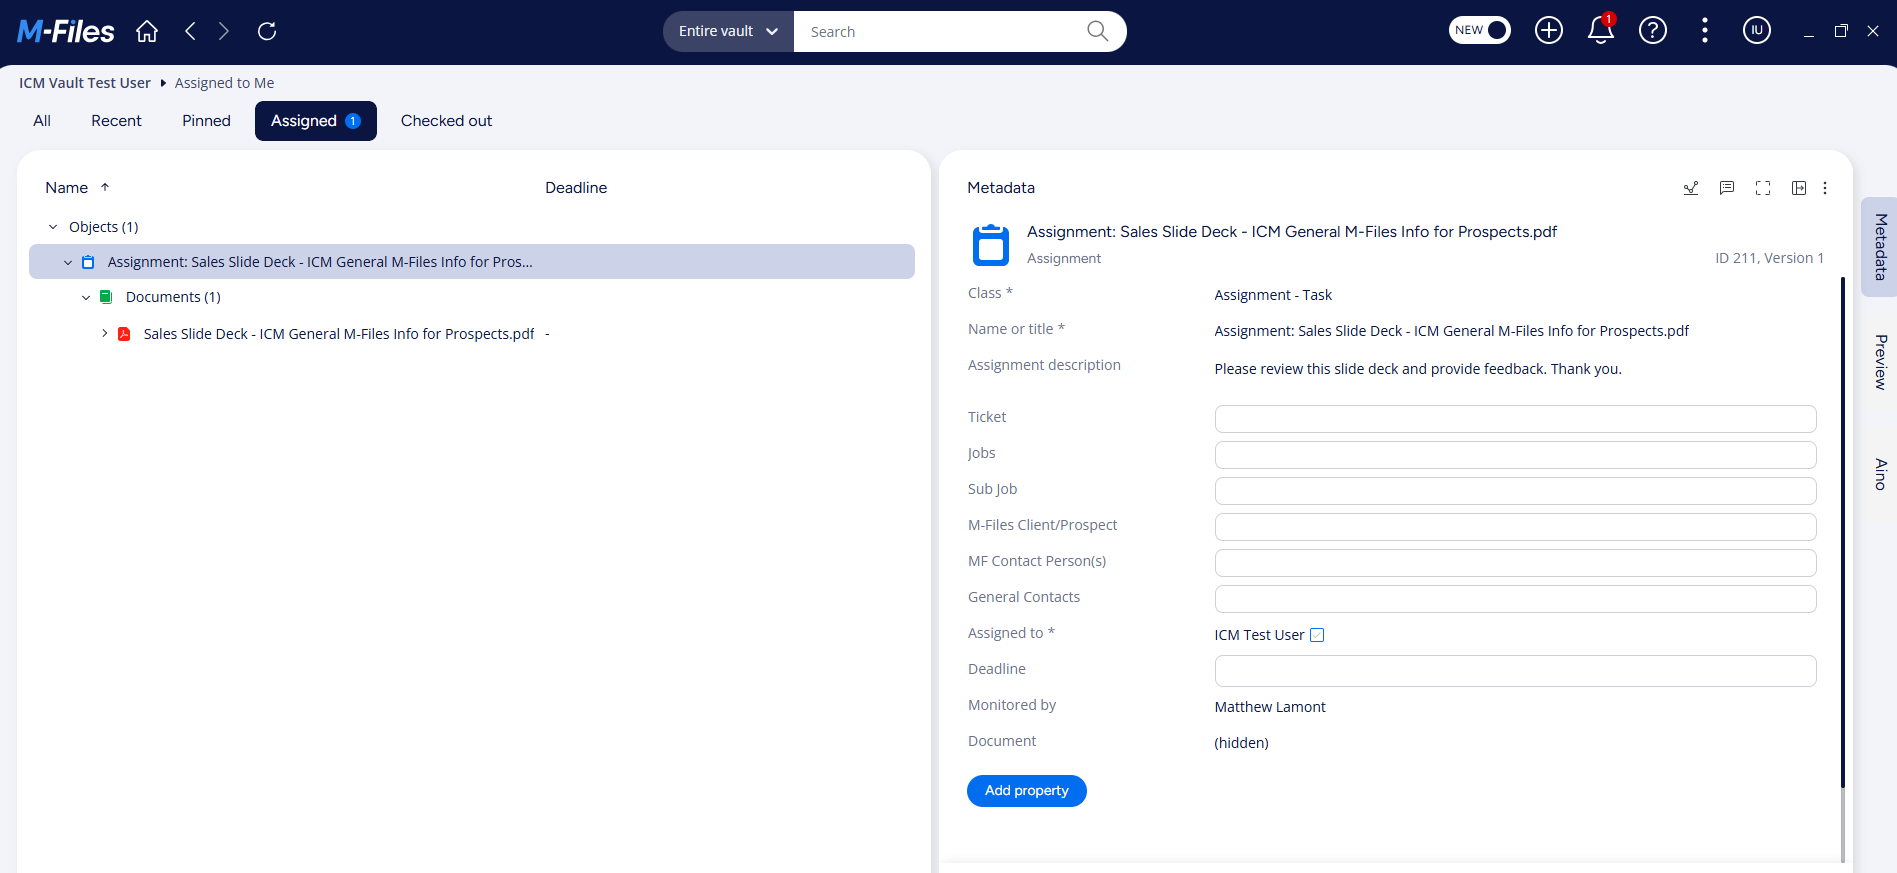
Task: Collapse the Documents (1) group
Action: coord(86,297)
